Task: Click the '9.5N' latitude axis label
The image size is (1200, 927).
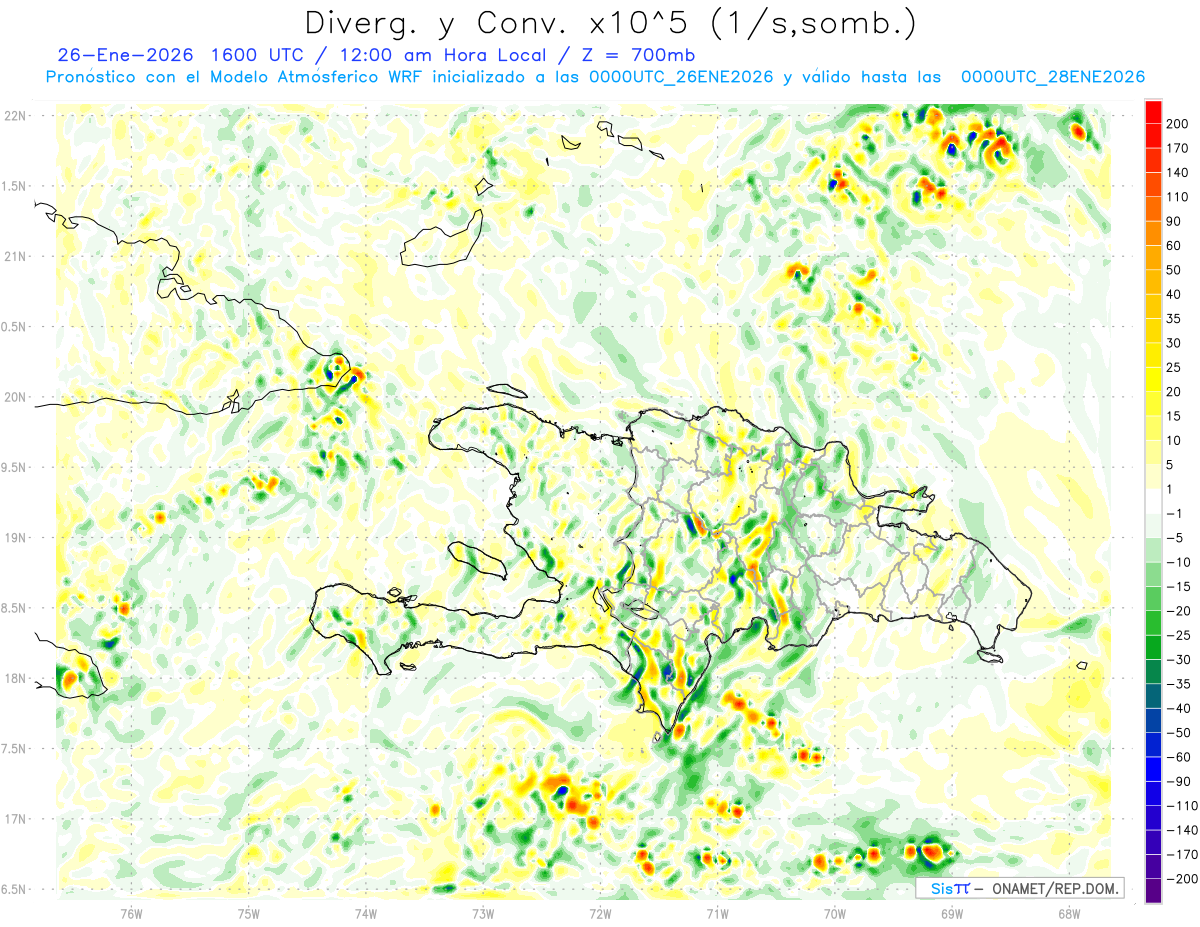Action: click(x=15, y=467)
